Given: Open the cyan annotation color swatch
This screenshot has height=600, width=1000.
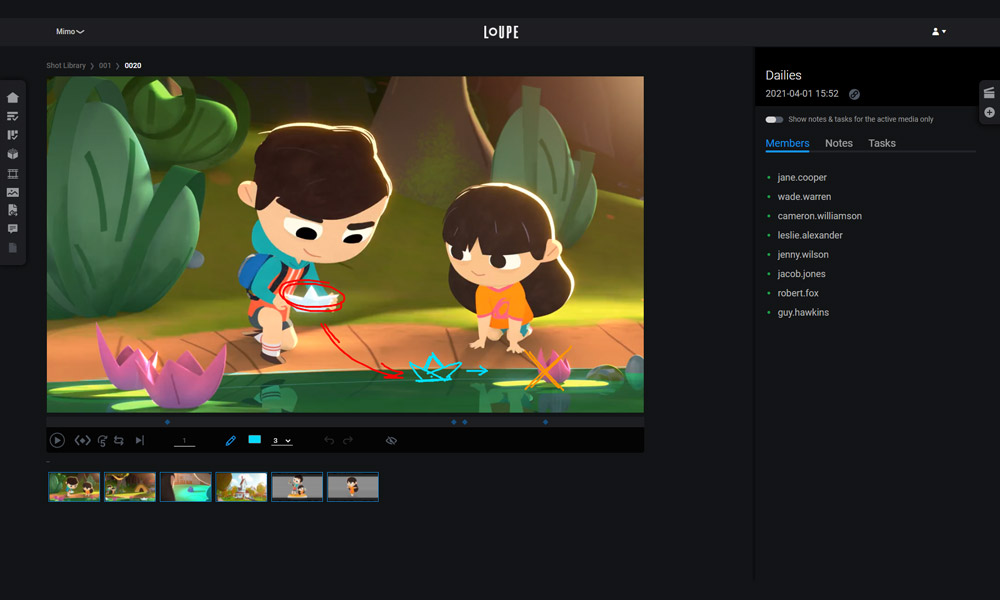Looking at the screenshot, I should (x=254, y=440).
